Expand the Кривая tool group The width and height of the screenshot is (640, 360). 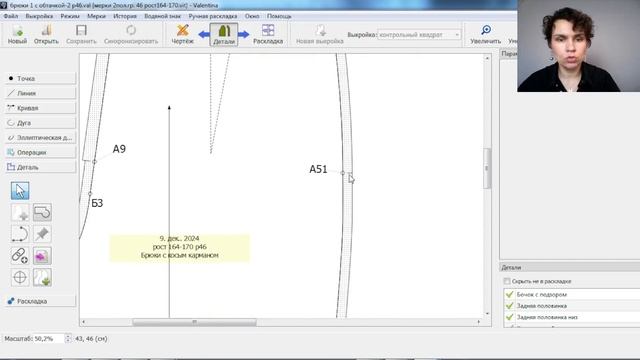40,108
